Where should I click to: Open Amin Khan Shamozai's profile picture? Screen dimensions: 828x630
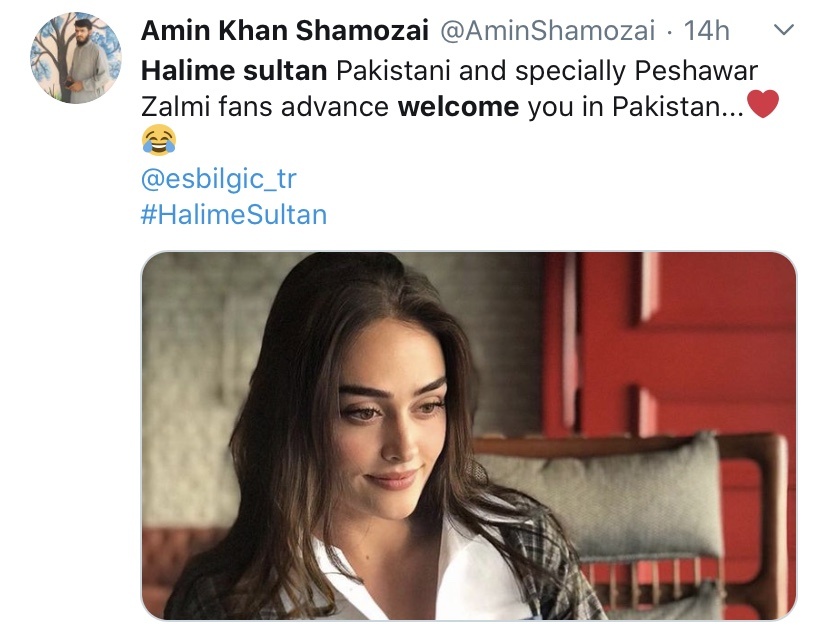[x=76, y=58]
